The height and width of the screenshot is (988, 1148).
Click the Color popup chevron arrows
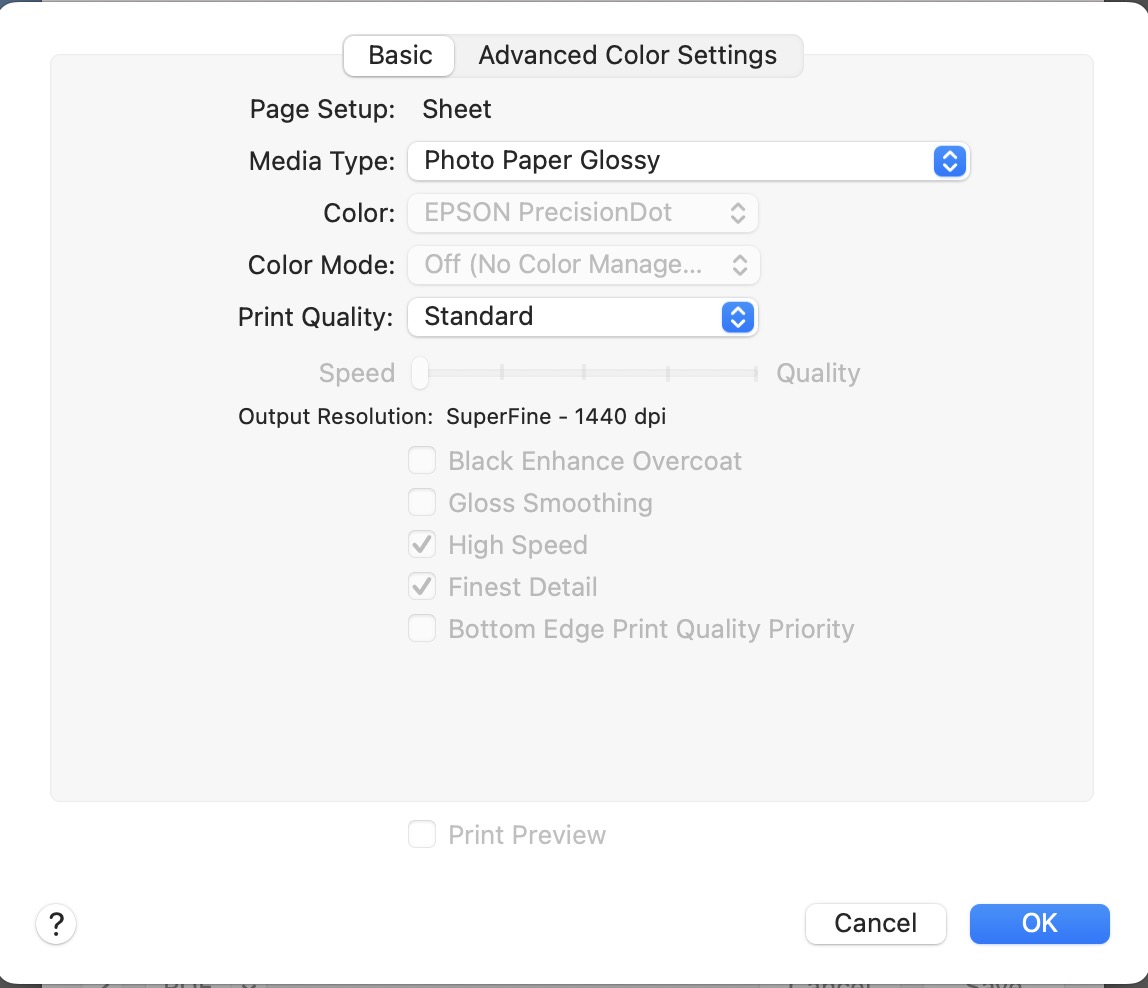pos(738,213)
